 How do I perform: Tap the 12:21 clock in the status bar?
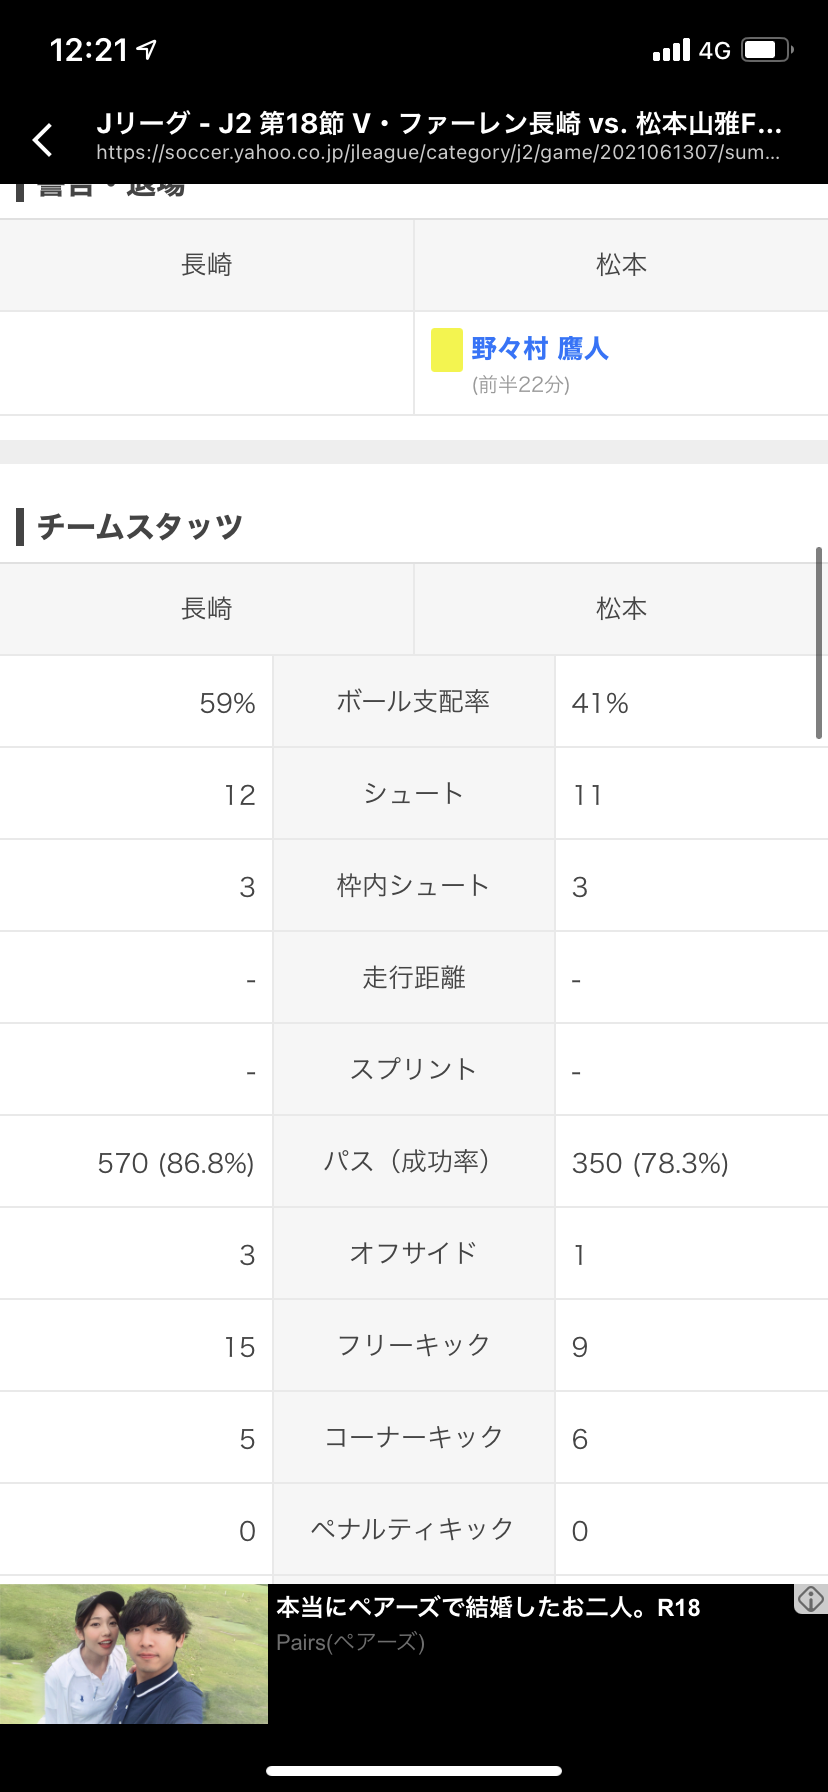point(89,50)
